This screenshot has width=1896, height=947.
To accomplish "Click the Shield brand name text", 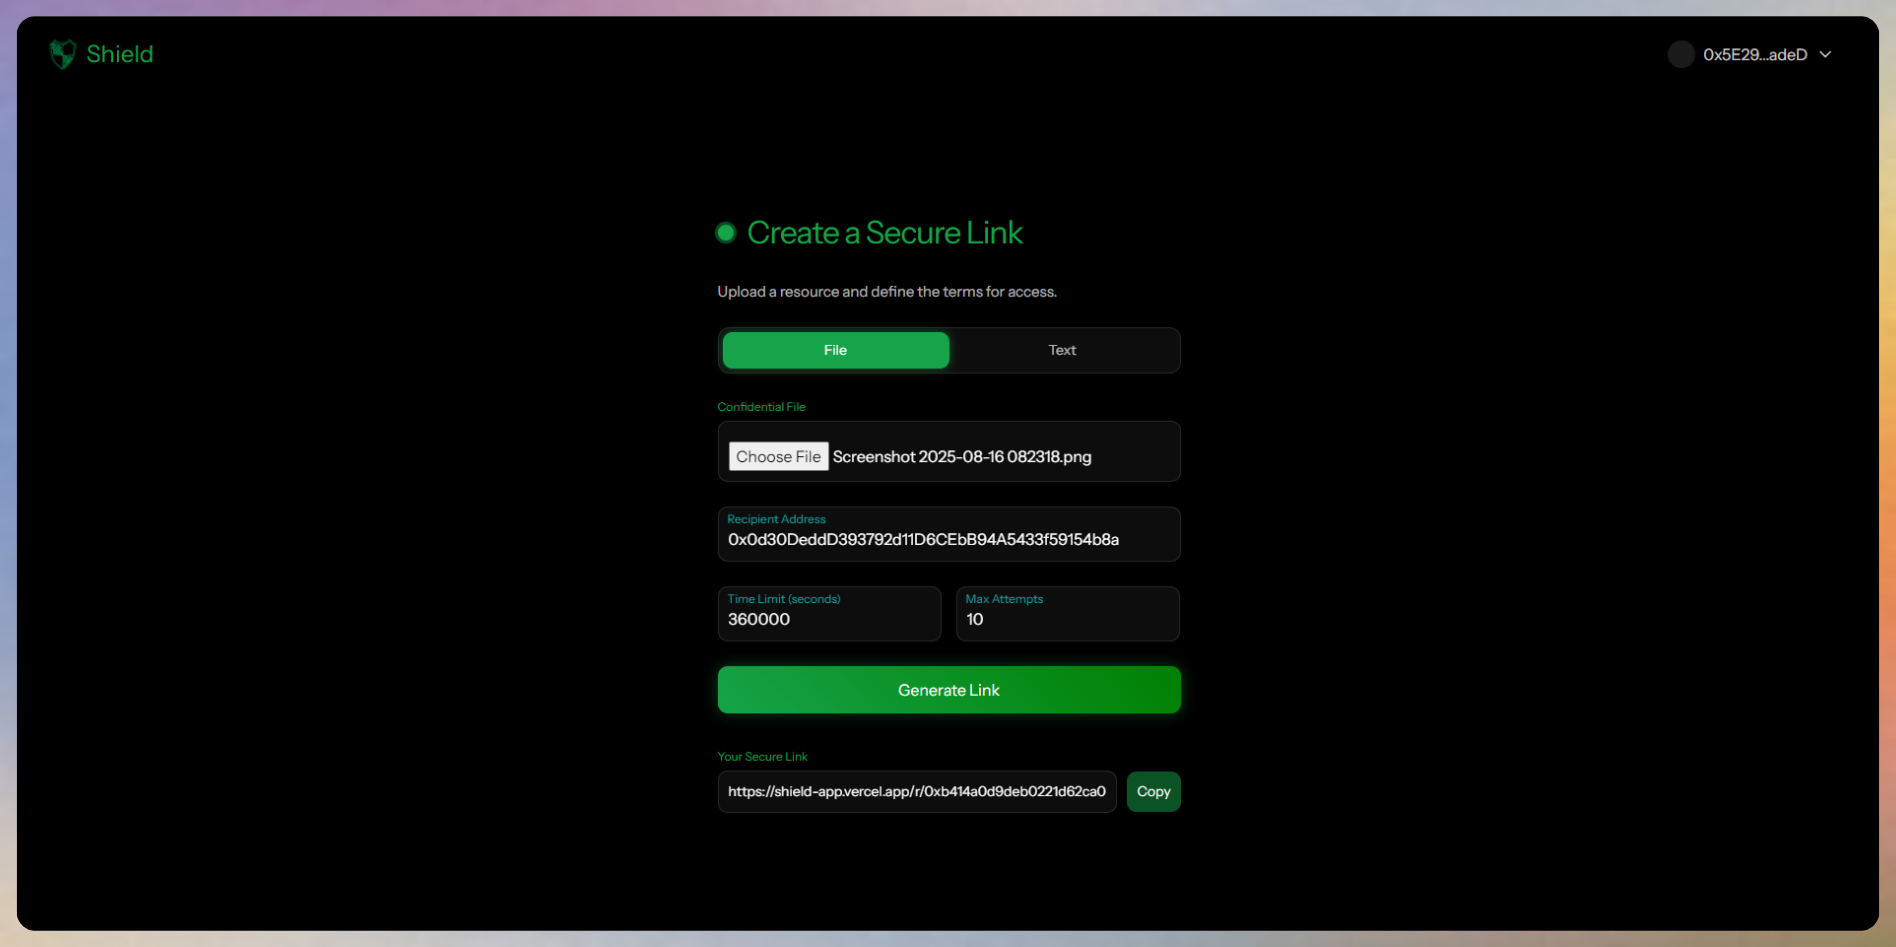I will click(x=120, y=54).
